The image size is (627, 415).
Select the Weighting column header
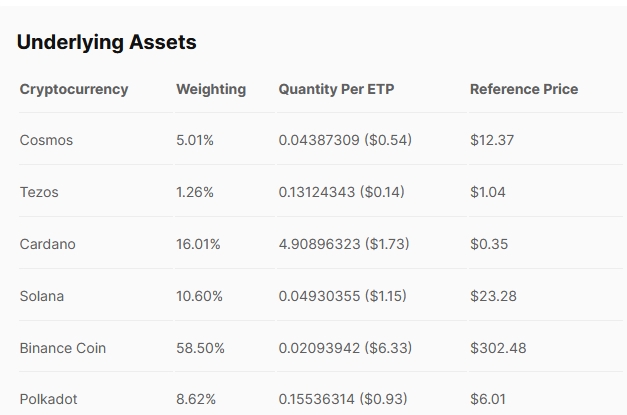[211, 89]
